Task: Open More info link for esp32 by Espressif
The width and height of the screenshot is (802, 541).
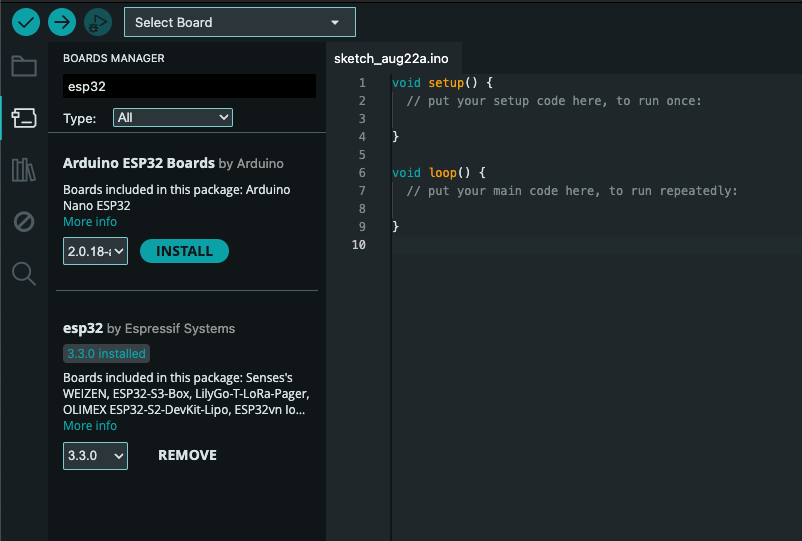Action: (90, 426)
